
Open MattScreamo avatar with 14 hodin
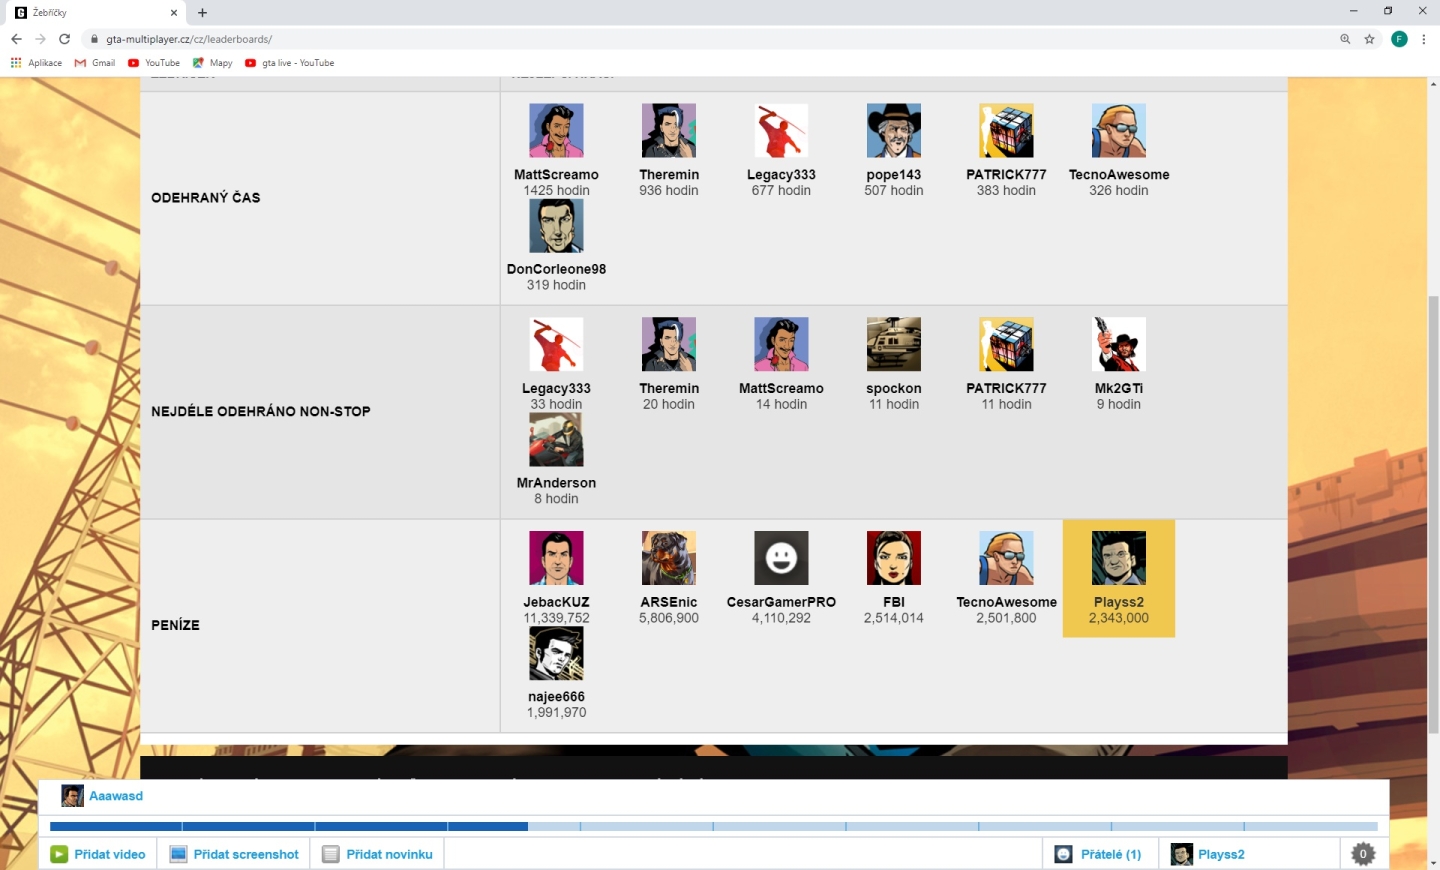(x=781, y=344)
